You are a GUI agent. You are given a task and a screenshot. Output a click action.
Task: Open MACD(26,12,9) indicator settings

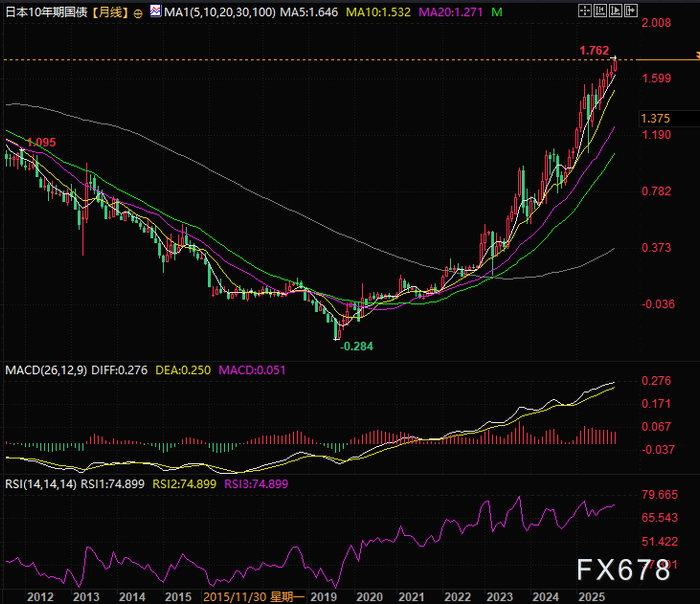click(x=46, y=370)
